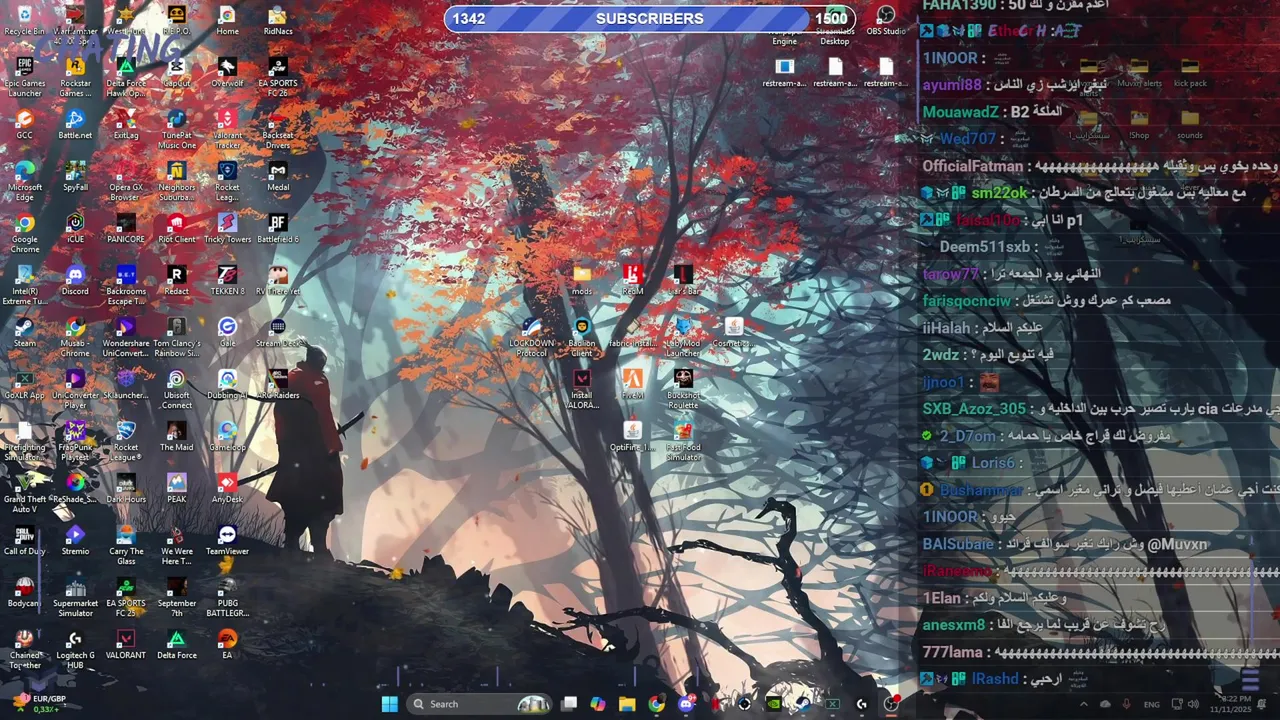Screen dimensions: 1280x720
Task: Click the chat username 'Deem511sxb'
Action: tap(985, 247)
